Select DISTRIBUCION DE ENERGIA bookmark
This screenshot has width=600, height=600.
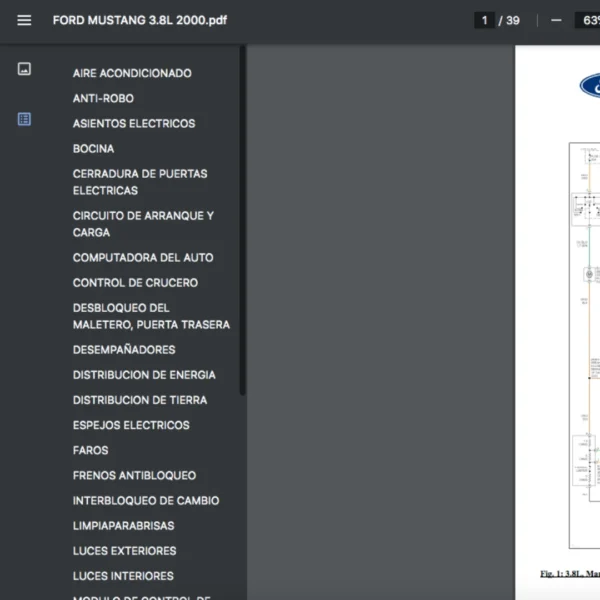click(x=144, y=374)
